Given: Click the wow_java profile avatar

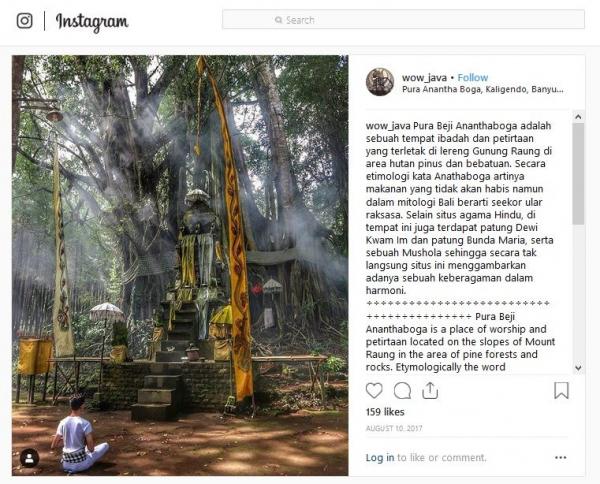Looking at the screenshot, I should click(380, 82).
